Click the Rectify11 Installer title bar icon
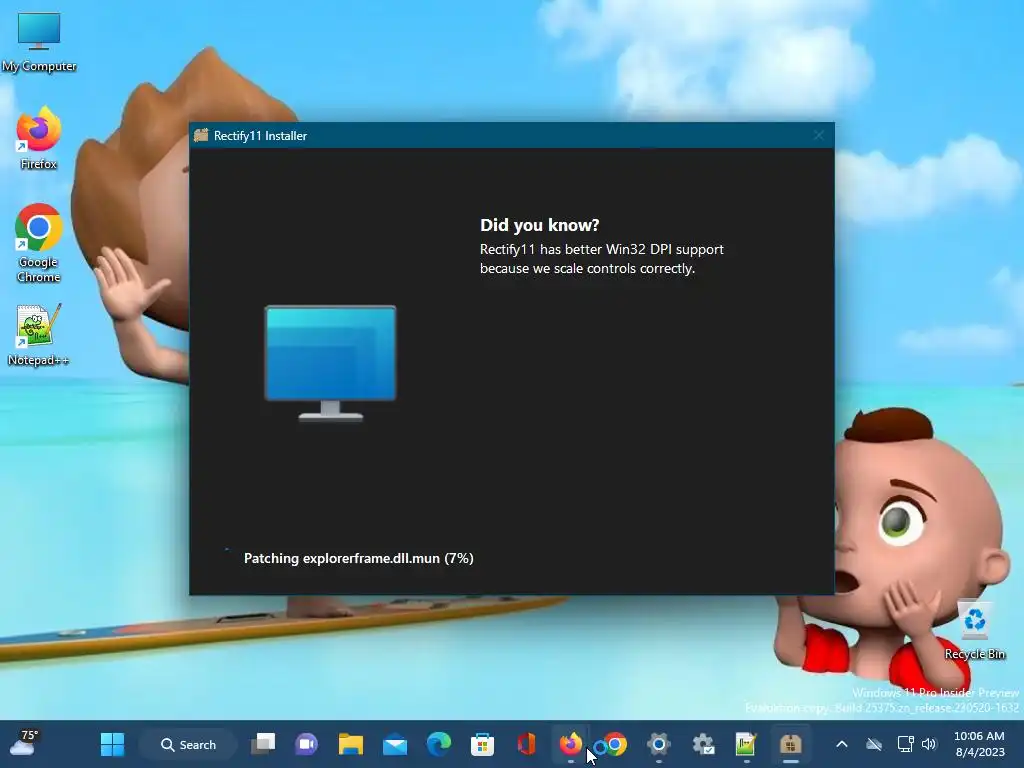1024x768 pixels. 201,135
